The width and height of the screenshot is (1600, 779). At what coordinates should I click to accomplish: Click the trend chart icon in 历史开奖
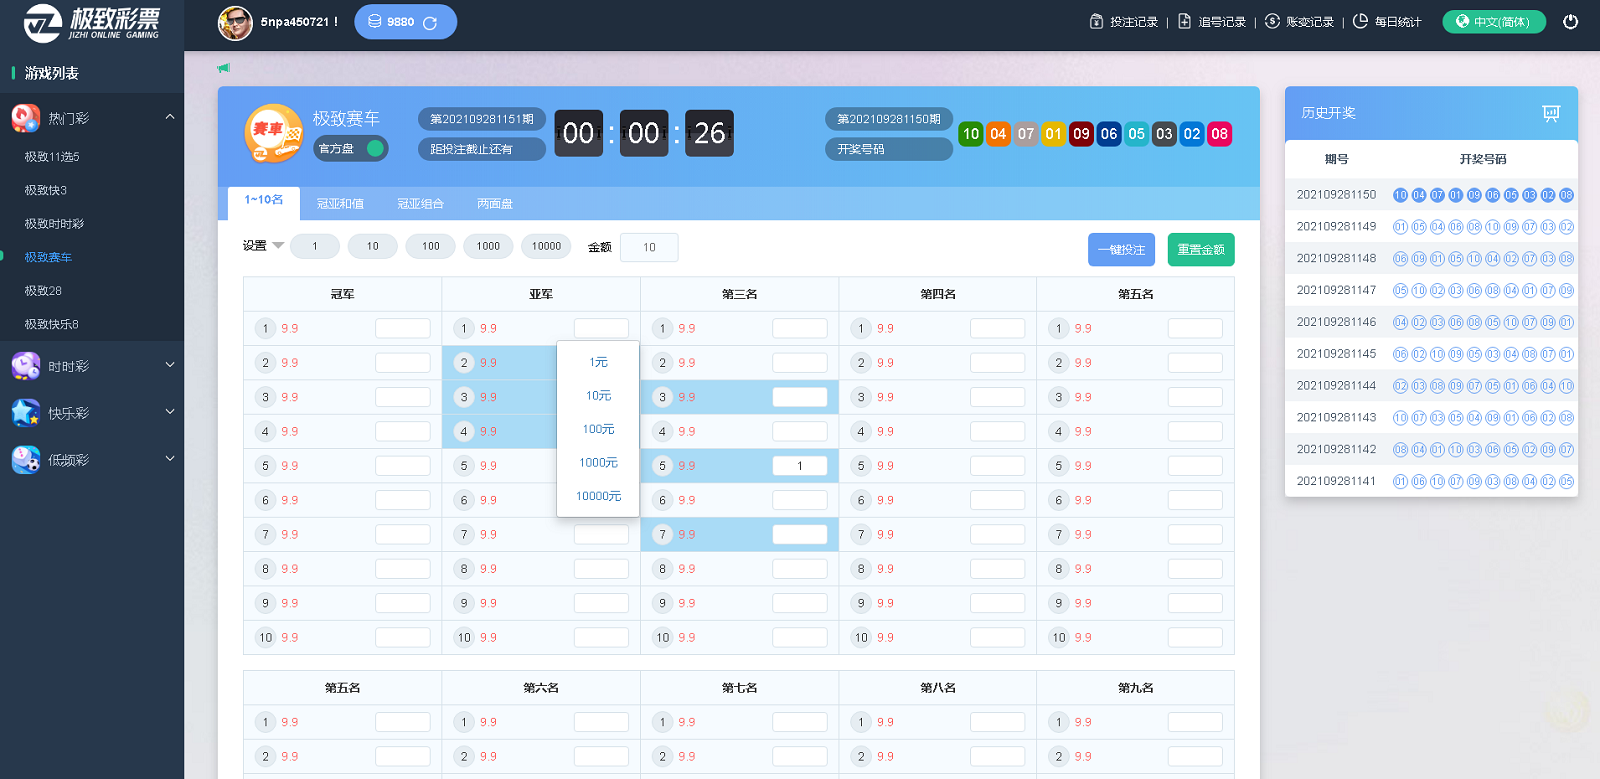[x=1551, y=113]
